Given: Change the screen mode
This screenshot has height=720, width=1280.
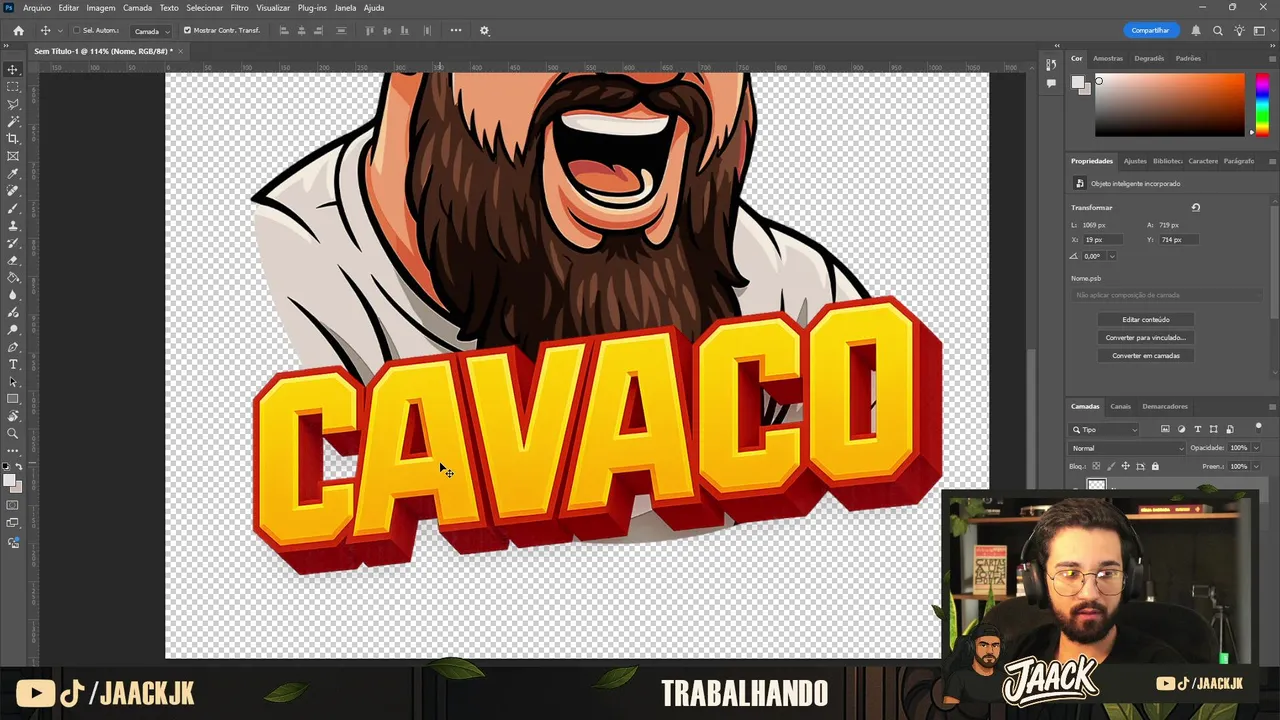Looking at the screenshot, I should [x=13, y=523].
